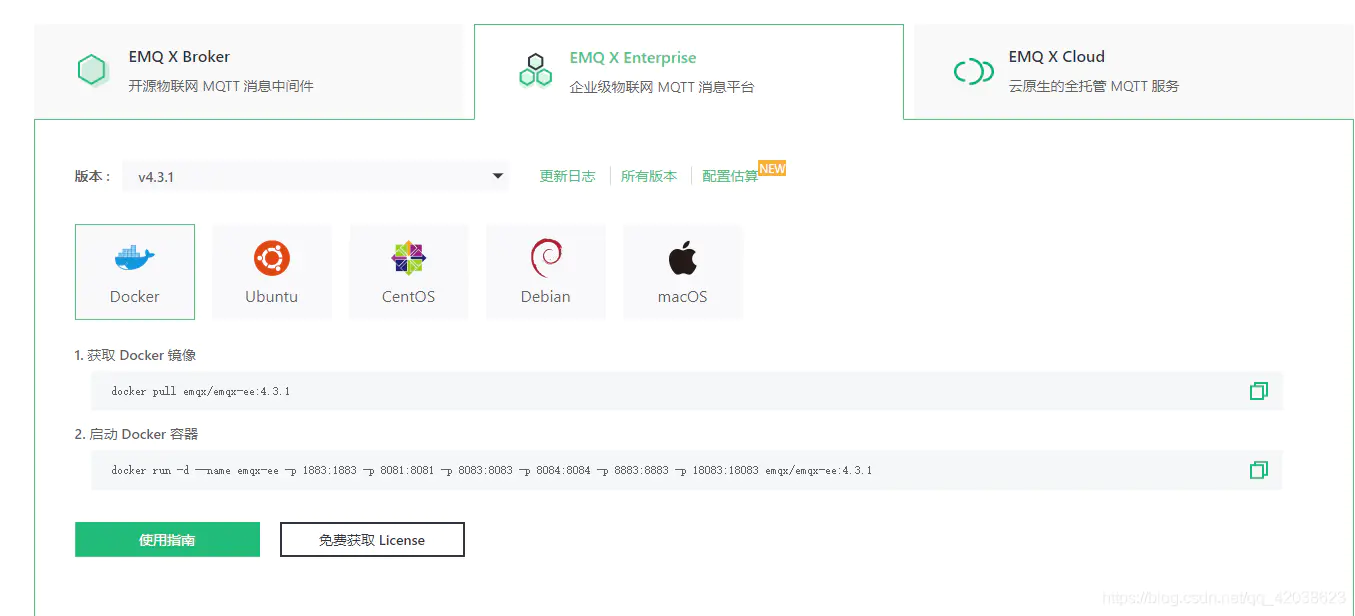Click the EMQ X Enterprise hexagons icon
Image resolution: width=1355 pixels, height=616 pixels.
coord(535,71)
